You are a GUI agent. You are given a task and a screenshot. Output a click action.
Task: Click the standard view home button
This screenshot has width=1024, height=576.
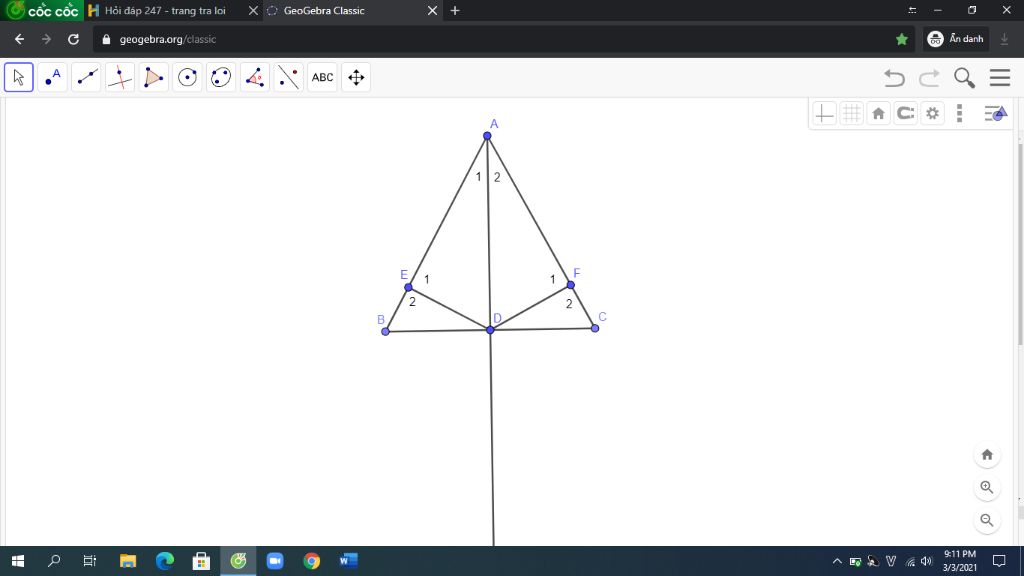[987, 455]
